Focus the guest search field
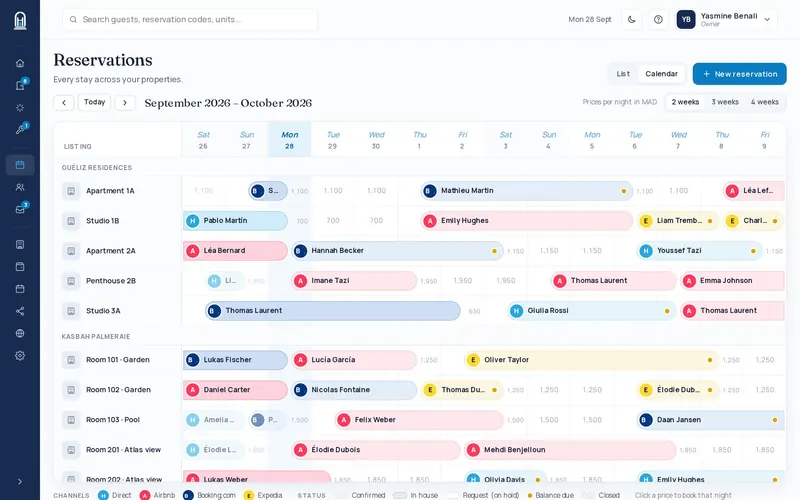The image size is (800, 500). [190, 19]
